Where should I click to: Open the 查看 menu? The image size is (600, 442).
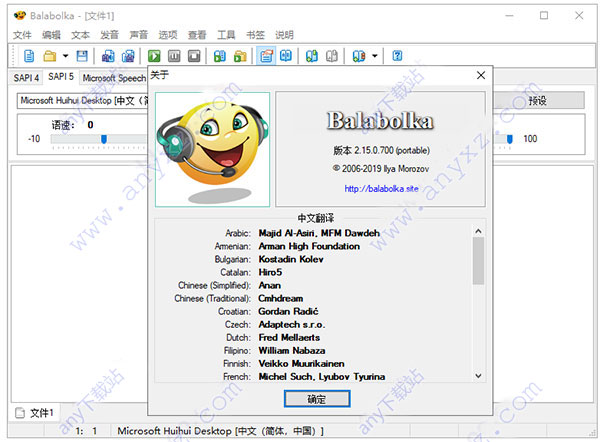point(197,35)
